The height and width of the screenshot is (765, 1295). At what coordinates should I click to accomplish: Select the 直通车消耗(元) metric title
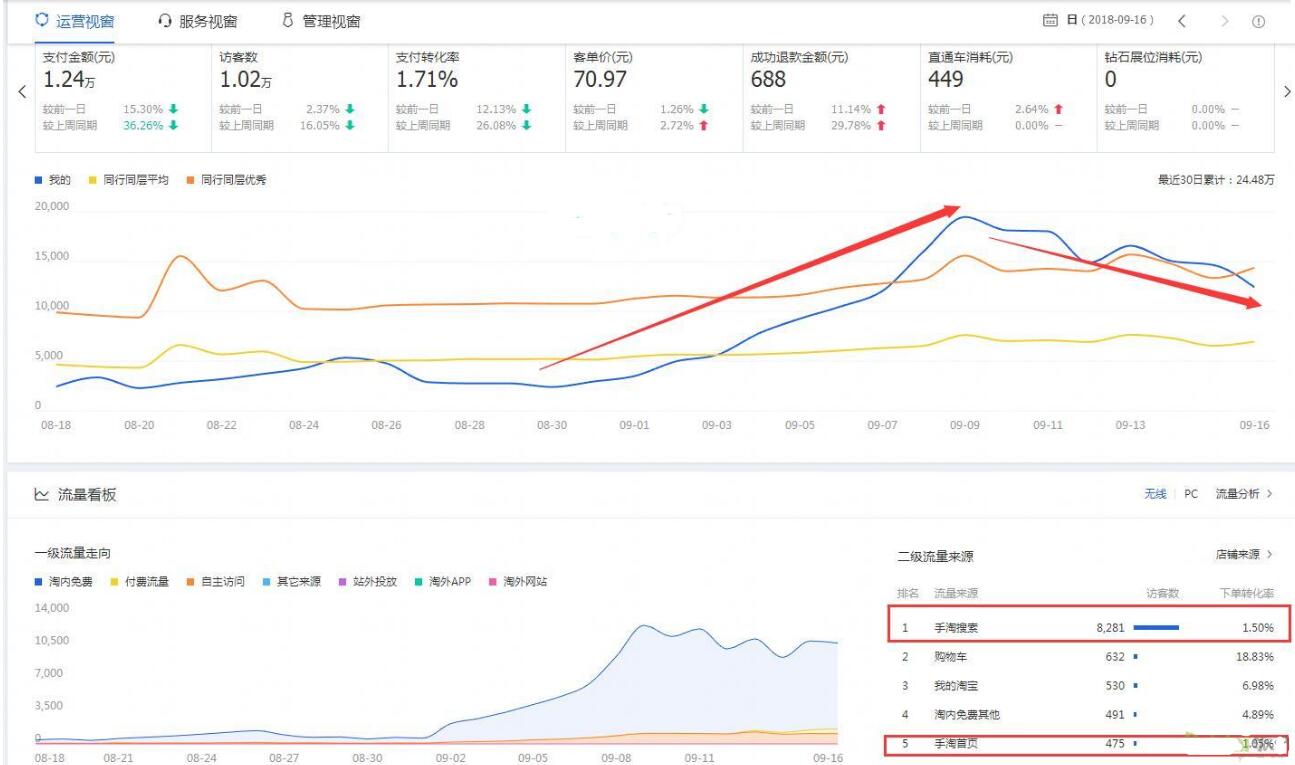[970, 58]
